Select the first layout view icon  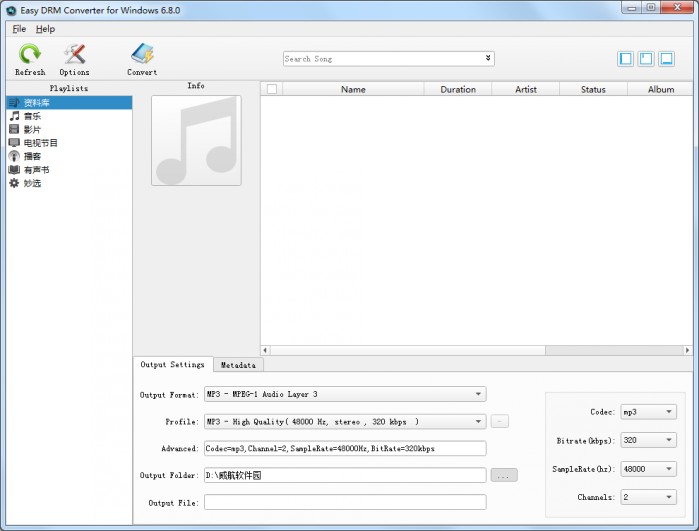(625, 58)
